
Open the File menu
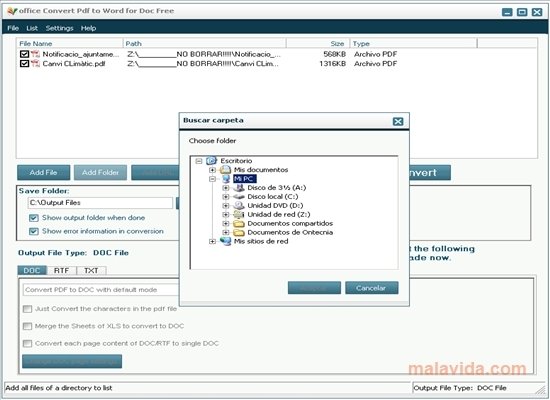point(13,28)
